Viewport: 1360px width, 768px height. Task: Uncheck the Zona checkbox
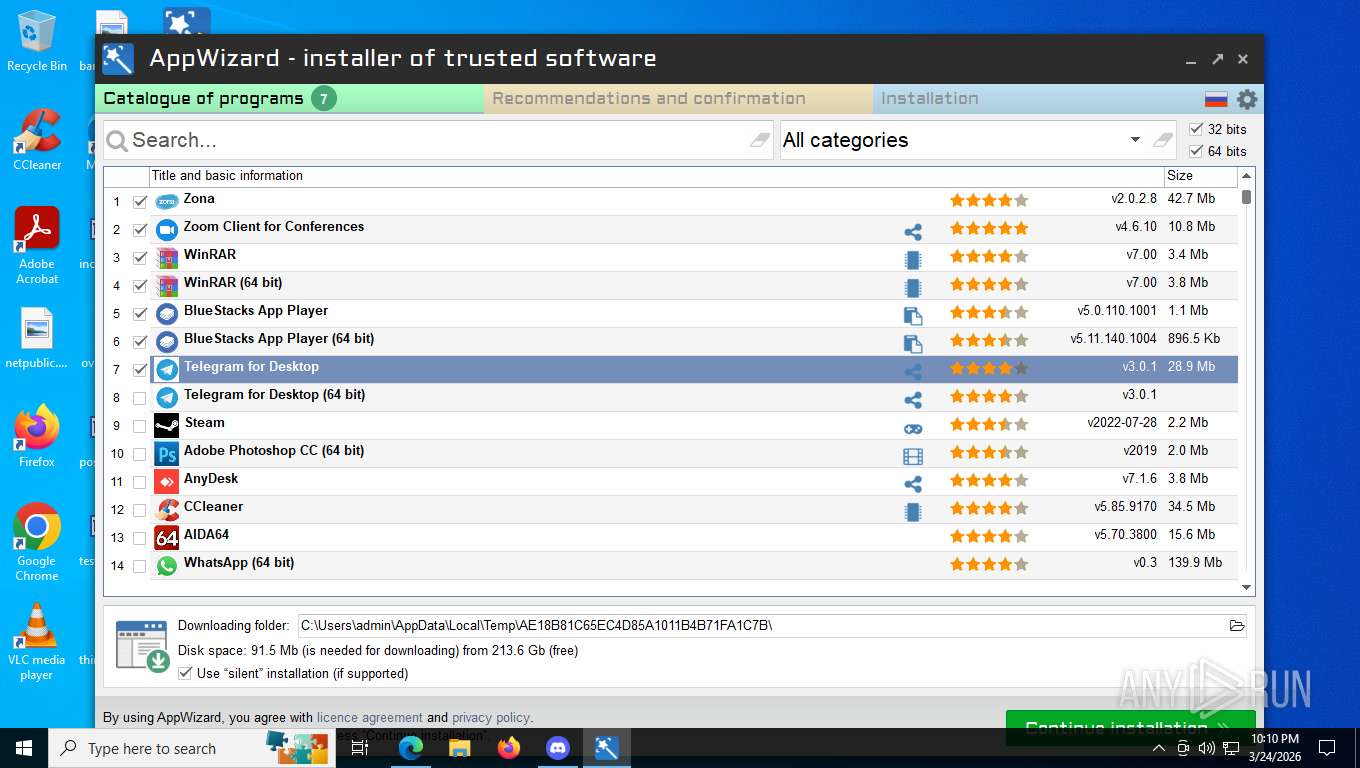pyautogui.click(x=140, y=202)
